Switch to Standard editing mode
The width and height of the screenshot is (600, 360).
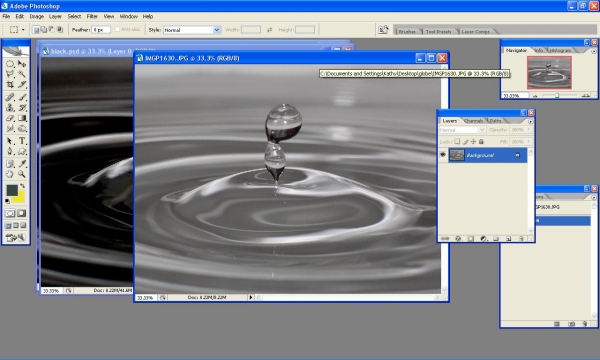click(x=10, y=213)
